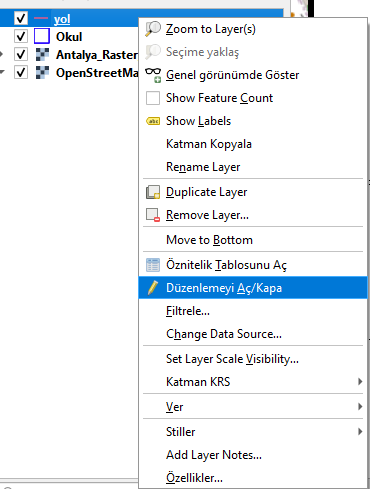Select the Antalya_Raster layer name
Screen dimensions: 370x489
tap(97, 55)
